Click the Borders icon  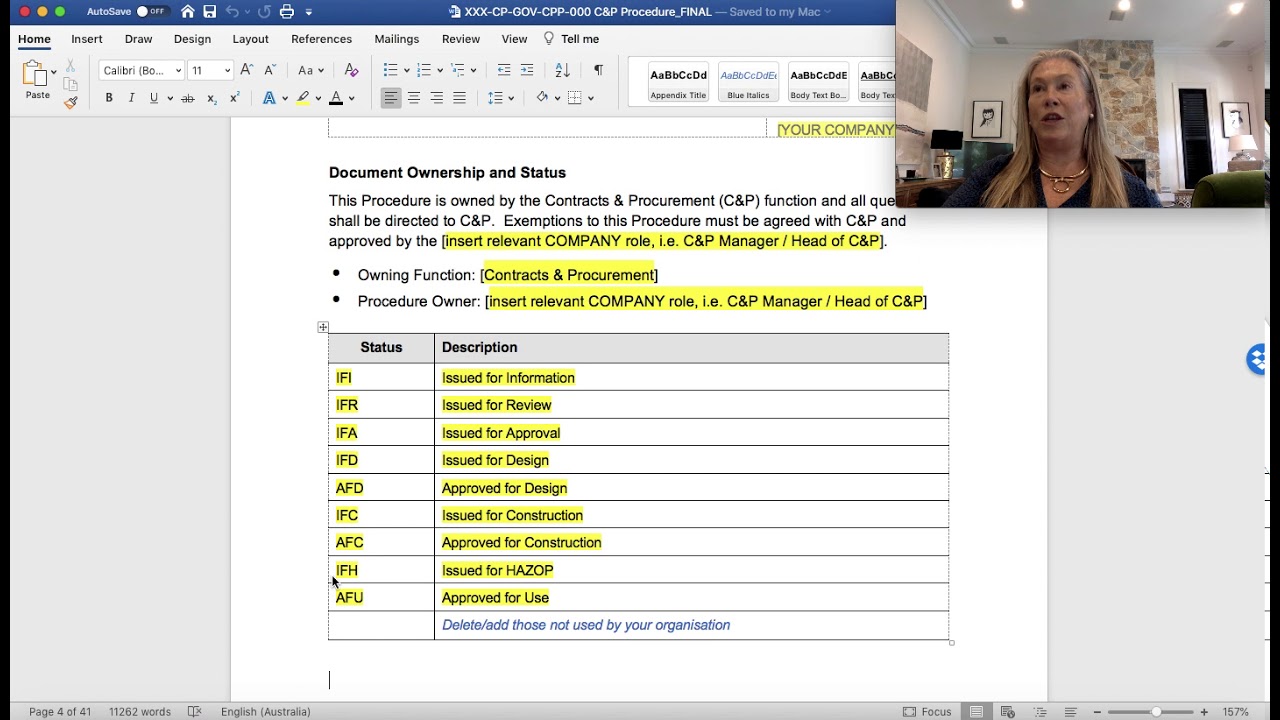(x=574, y=98)
